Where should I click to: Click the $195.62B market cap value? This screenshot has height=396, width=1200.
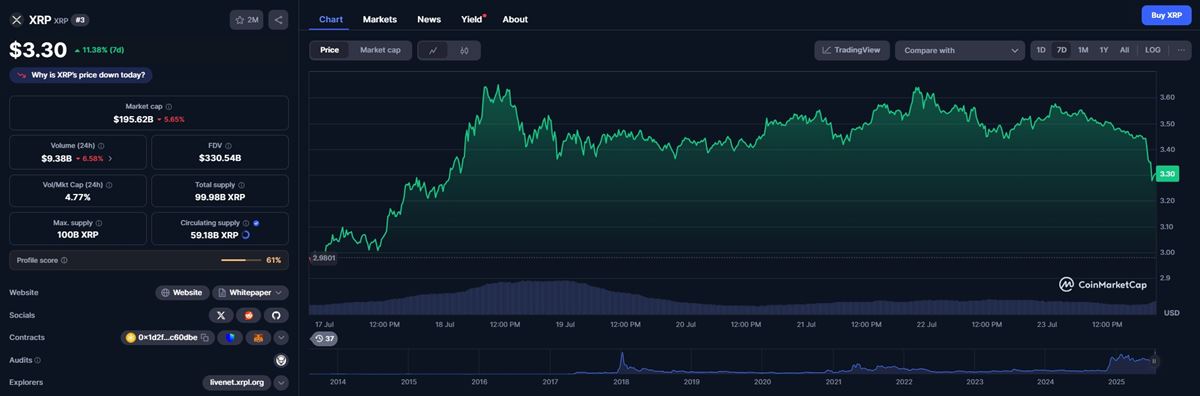133,119
